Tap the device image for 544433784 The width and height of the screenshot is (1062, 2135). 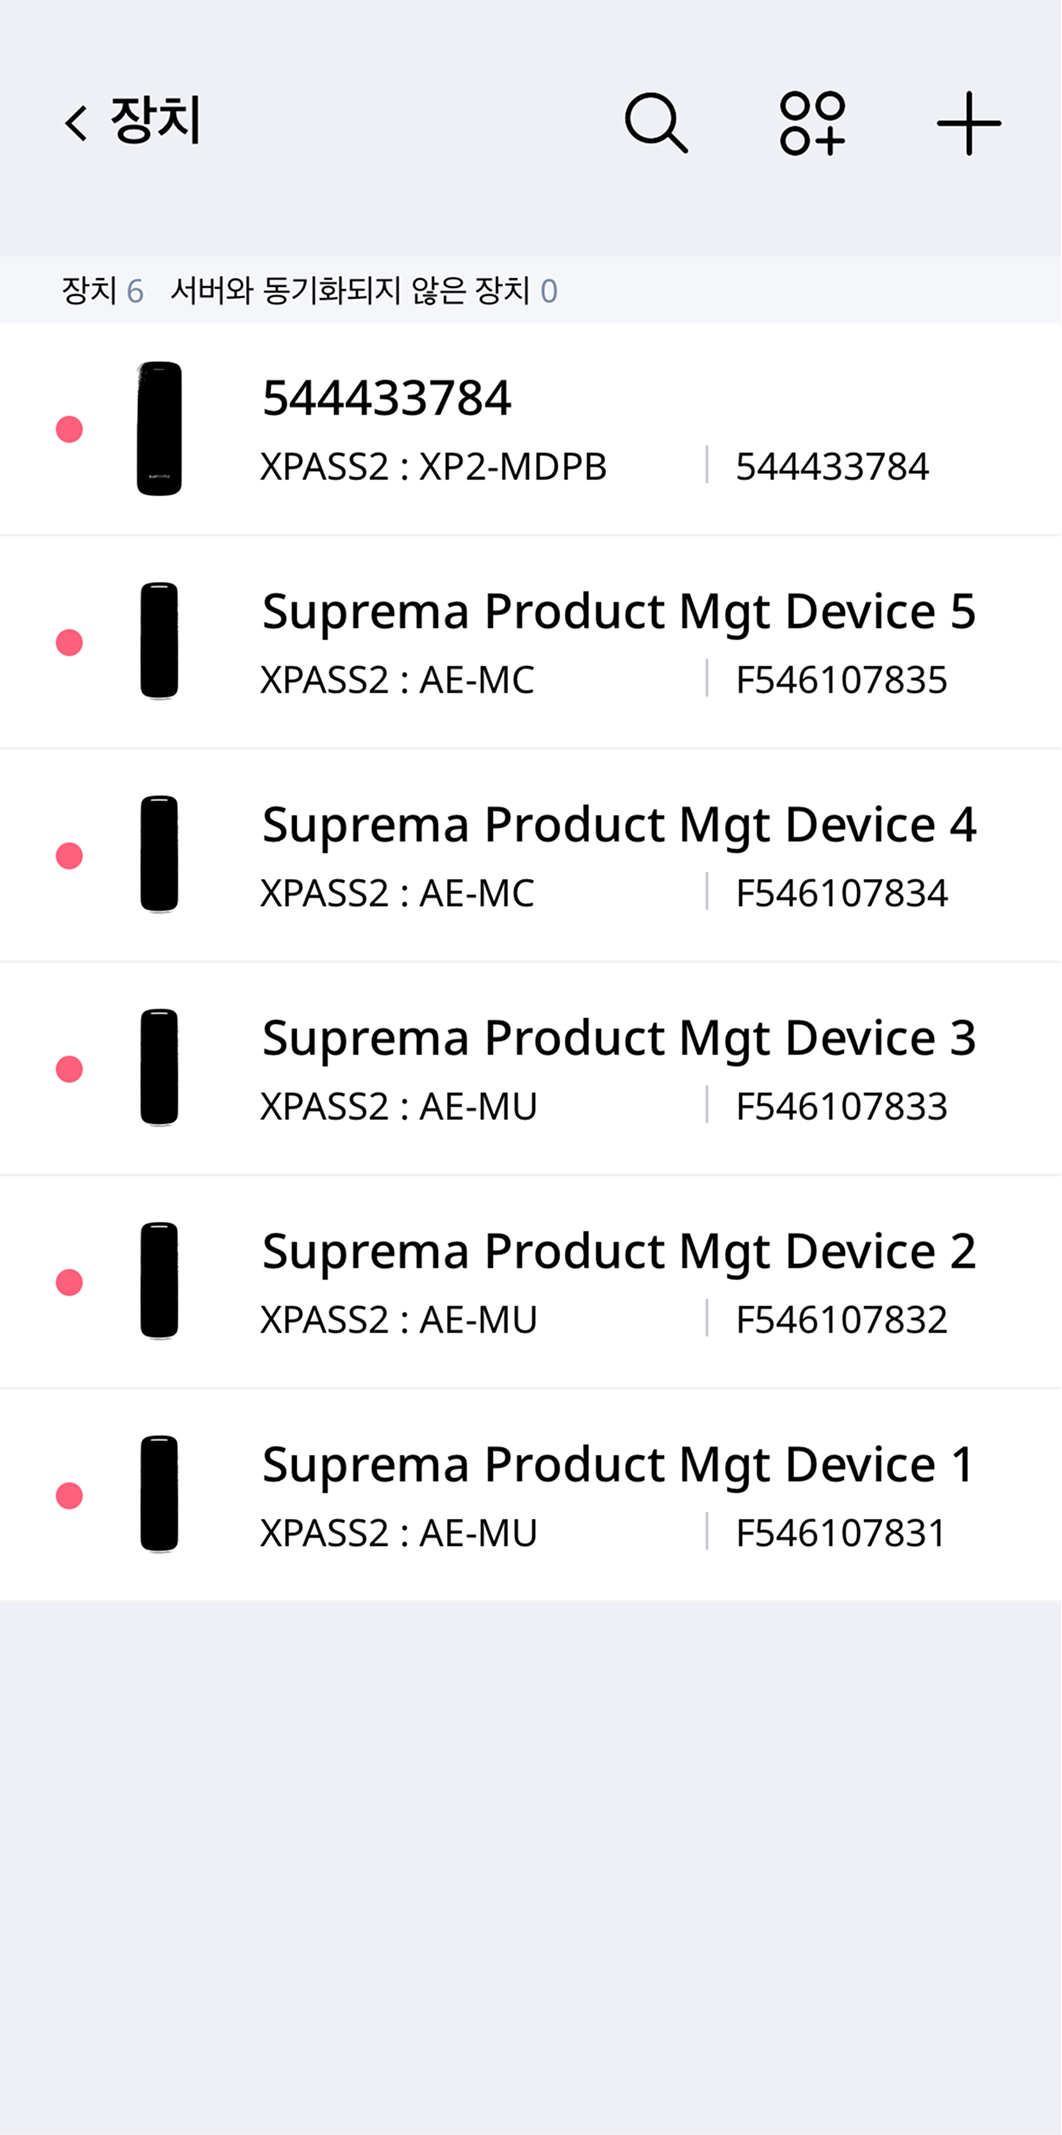click(159, 428)
